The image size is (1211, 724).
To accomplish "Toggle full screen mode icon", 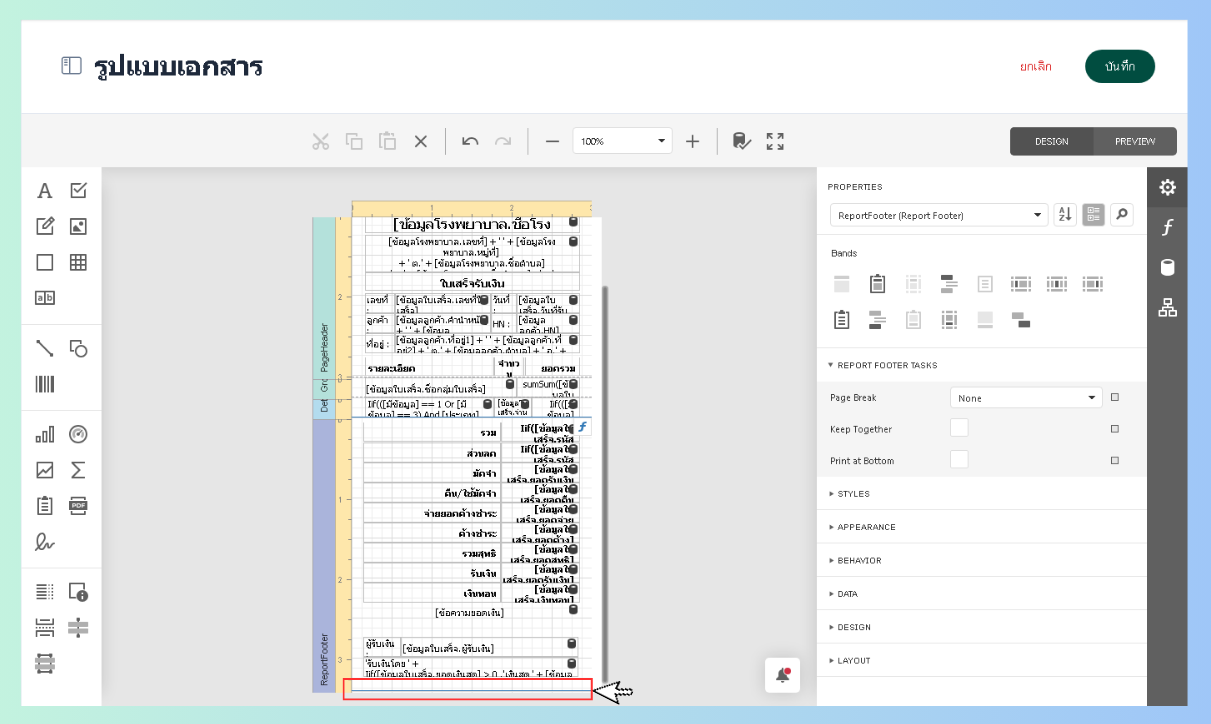I will click(x=775, y=141).
